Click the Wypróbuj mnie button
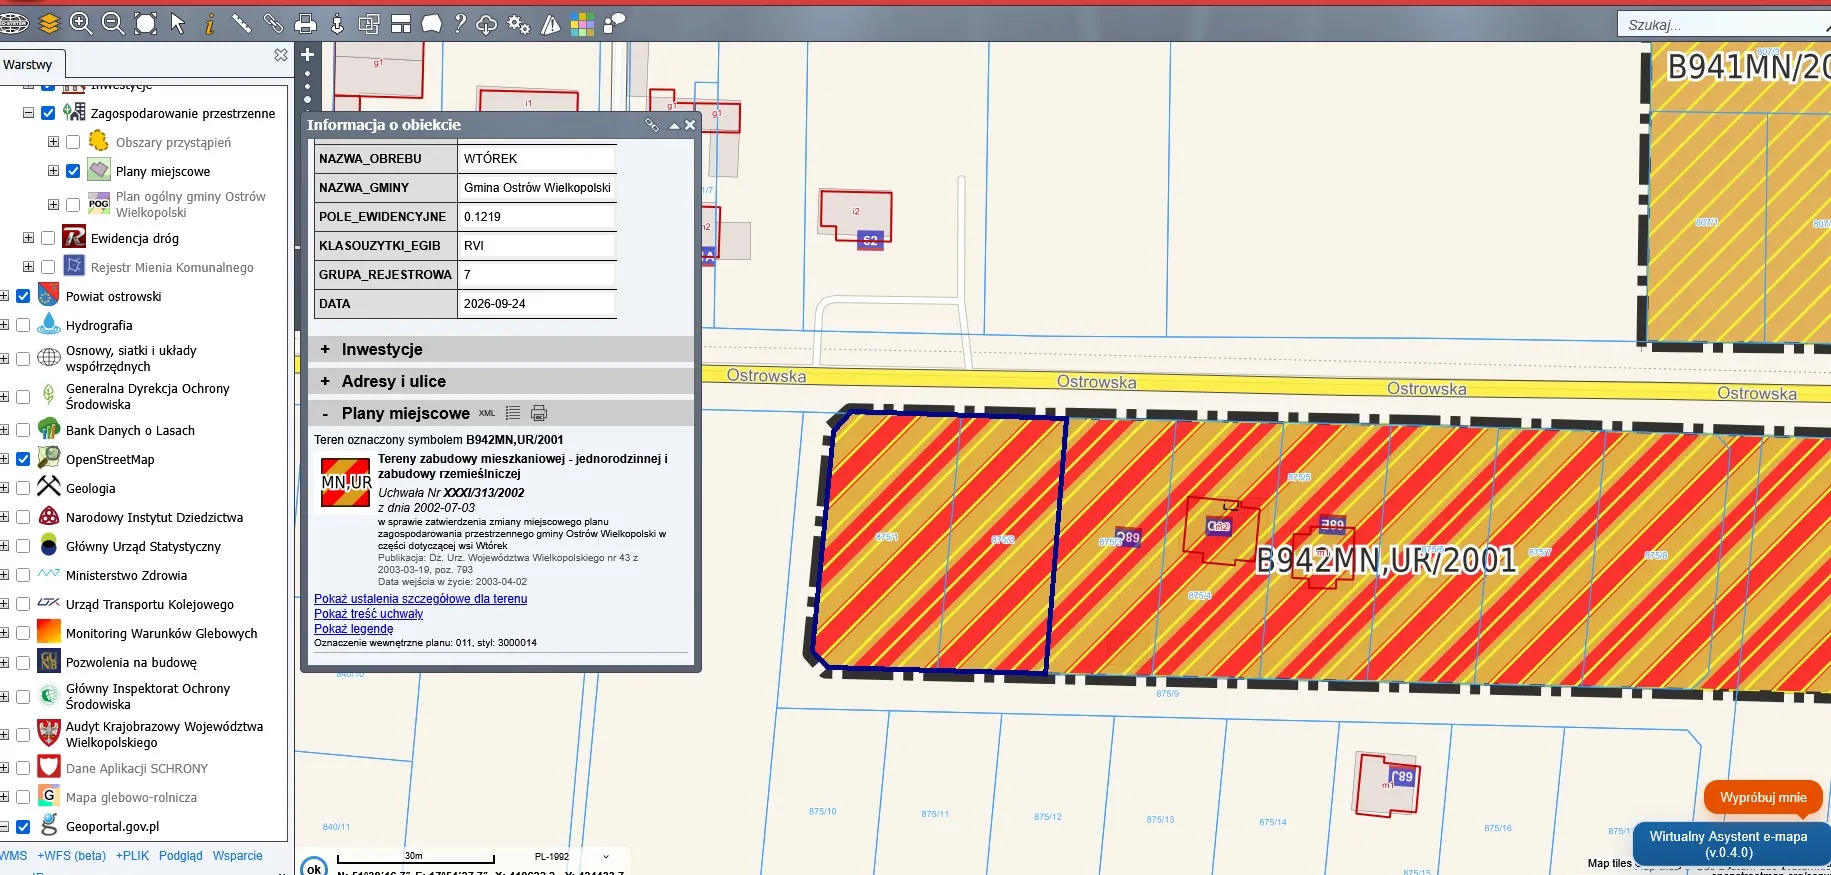The image size is (1831, 875). pyautogui.click(x=1763, y=797)
